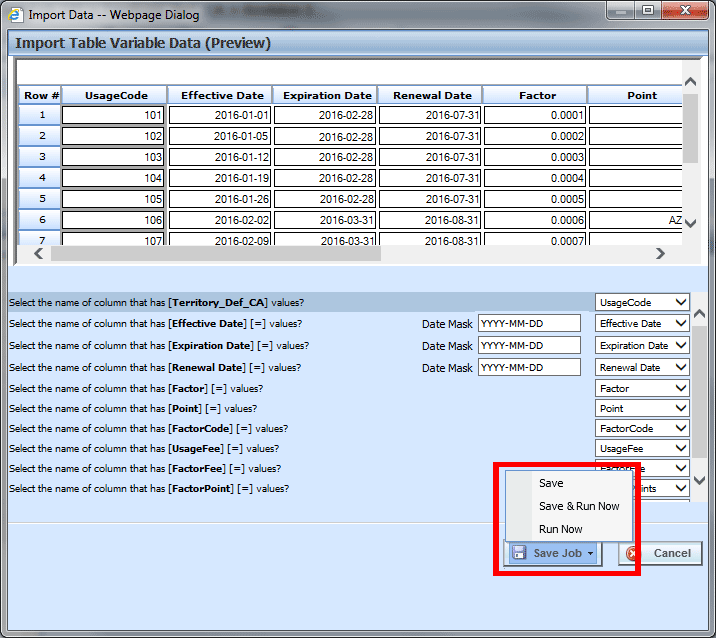This screenshot has height=638, width=716.
Task: Click Factor cell with value 0.0003
Action: pos(535,157)
